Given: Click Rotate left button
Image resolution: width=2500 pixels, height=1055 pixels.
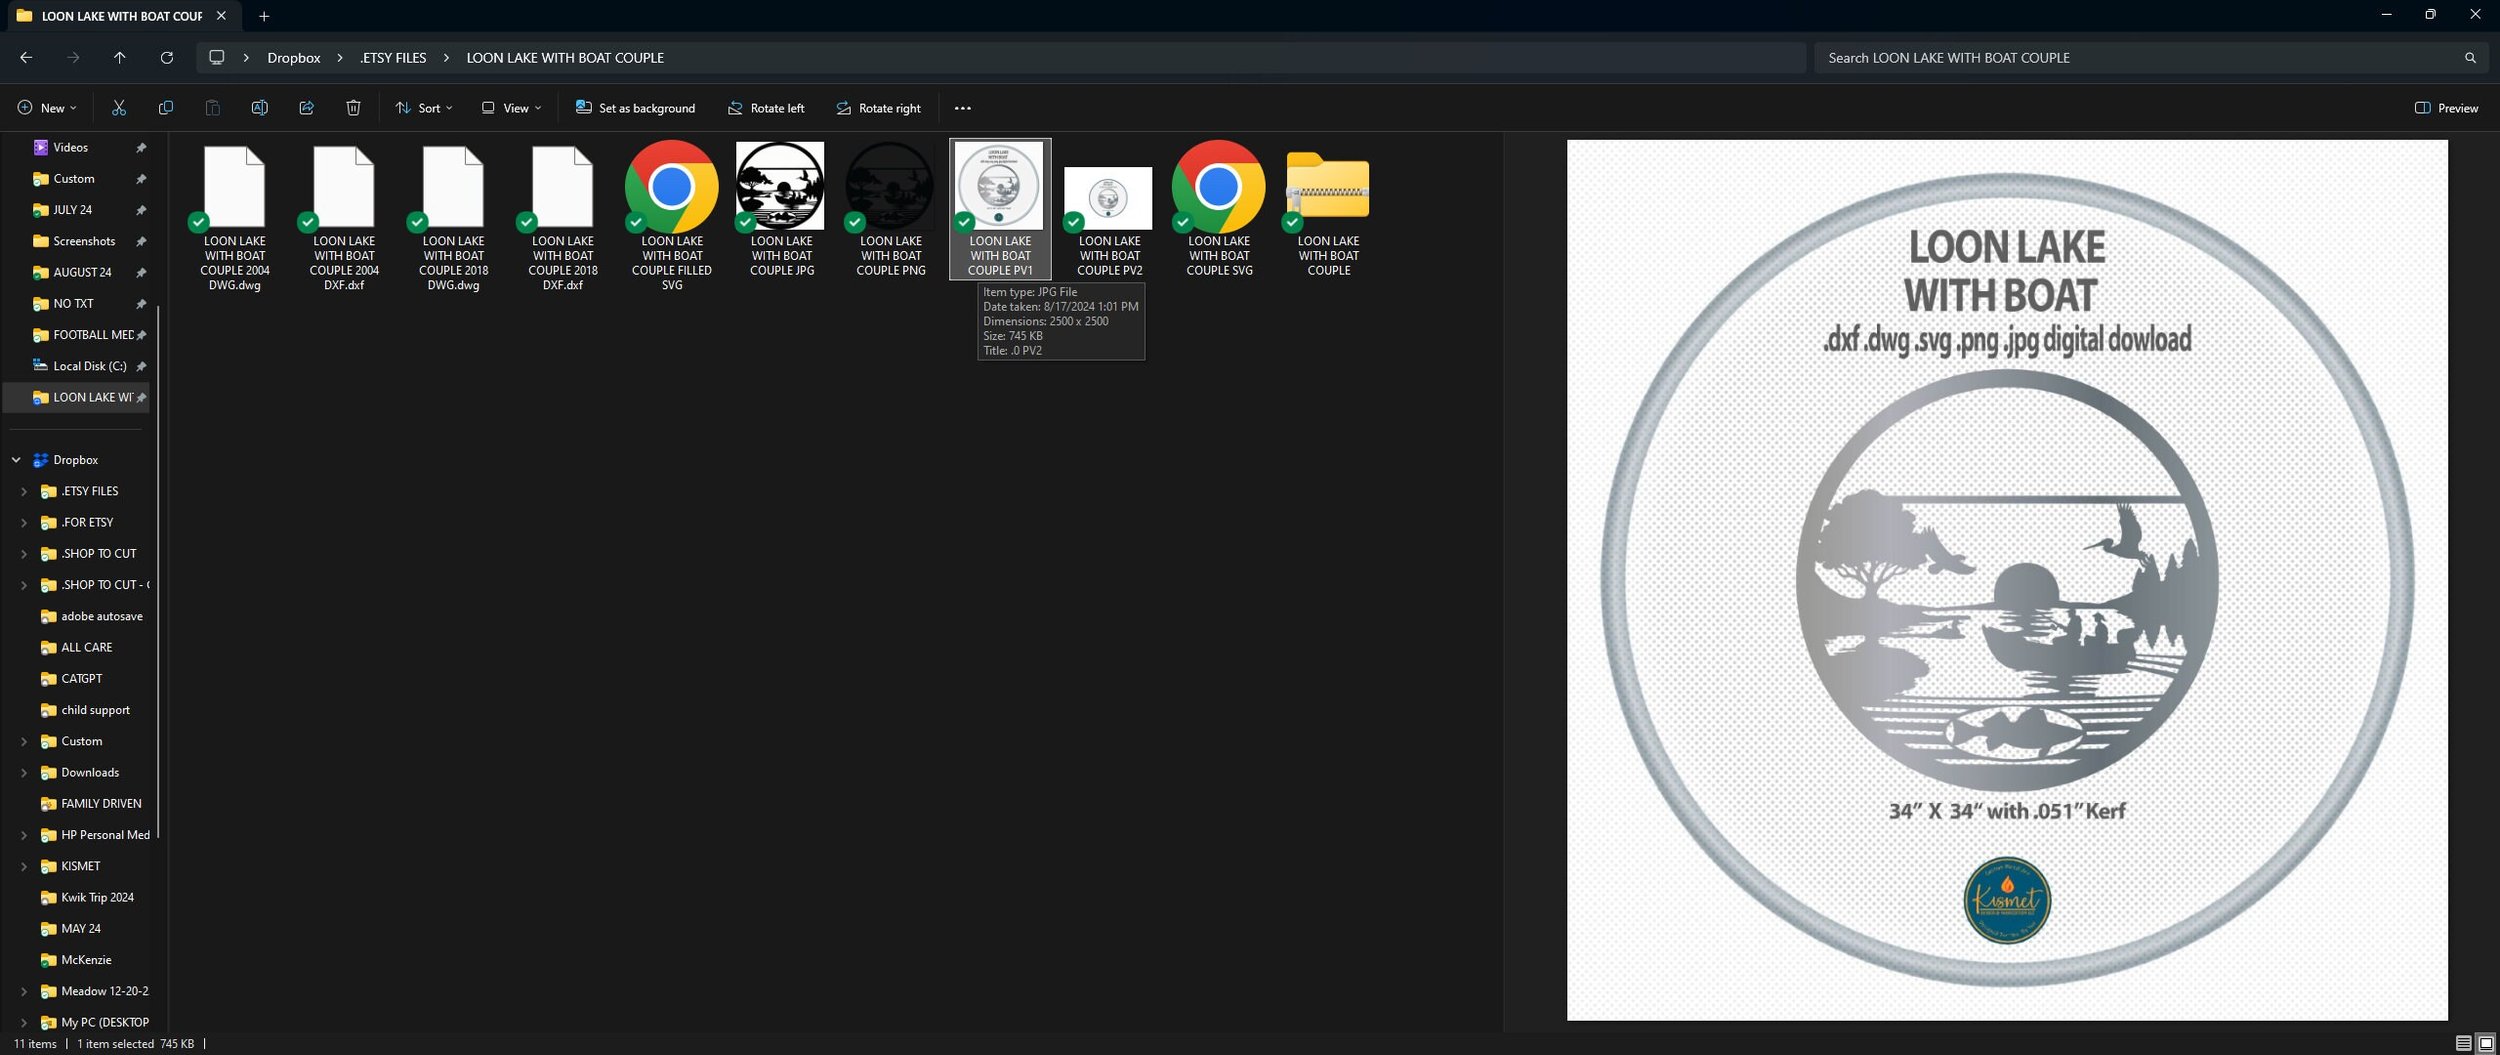Looking at the screenshot, I should coord(765,108).
